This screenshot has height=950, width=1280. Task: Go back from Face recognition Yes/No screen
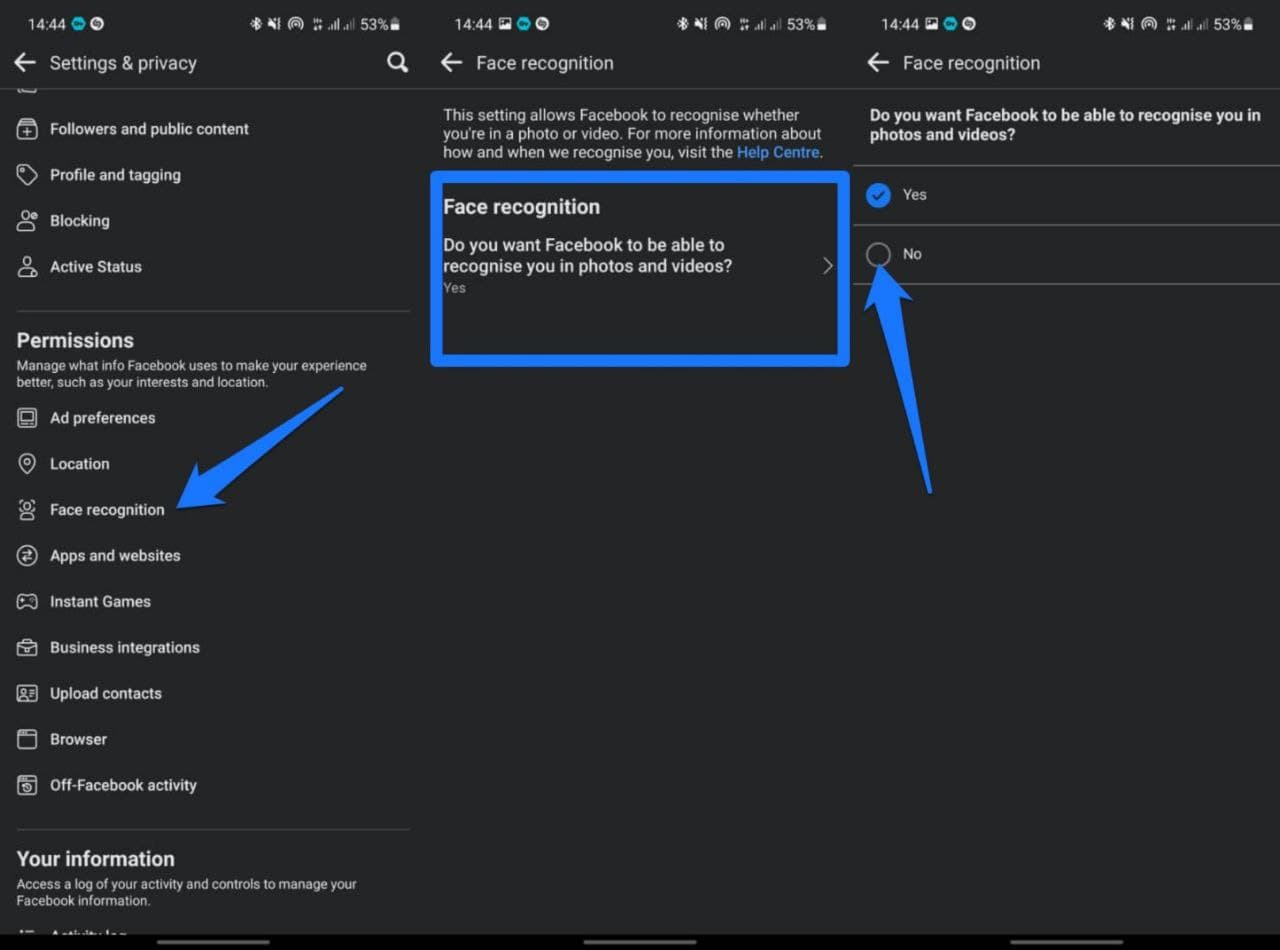click(x=878, y=63)
